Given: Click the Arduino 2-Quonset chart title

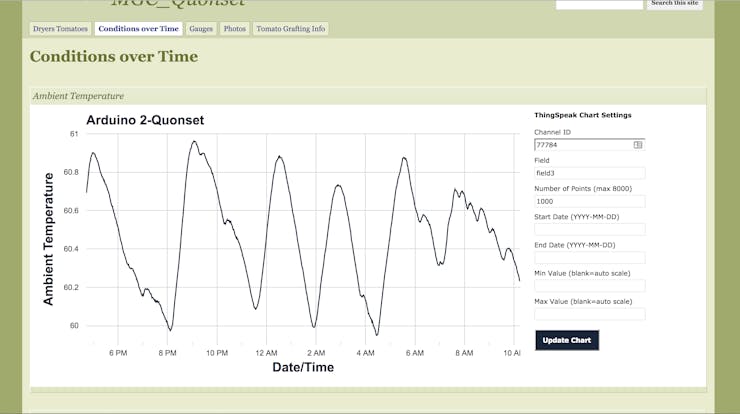Looking at the screenshot, I should pyautogui.click(x=145, y=120).
